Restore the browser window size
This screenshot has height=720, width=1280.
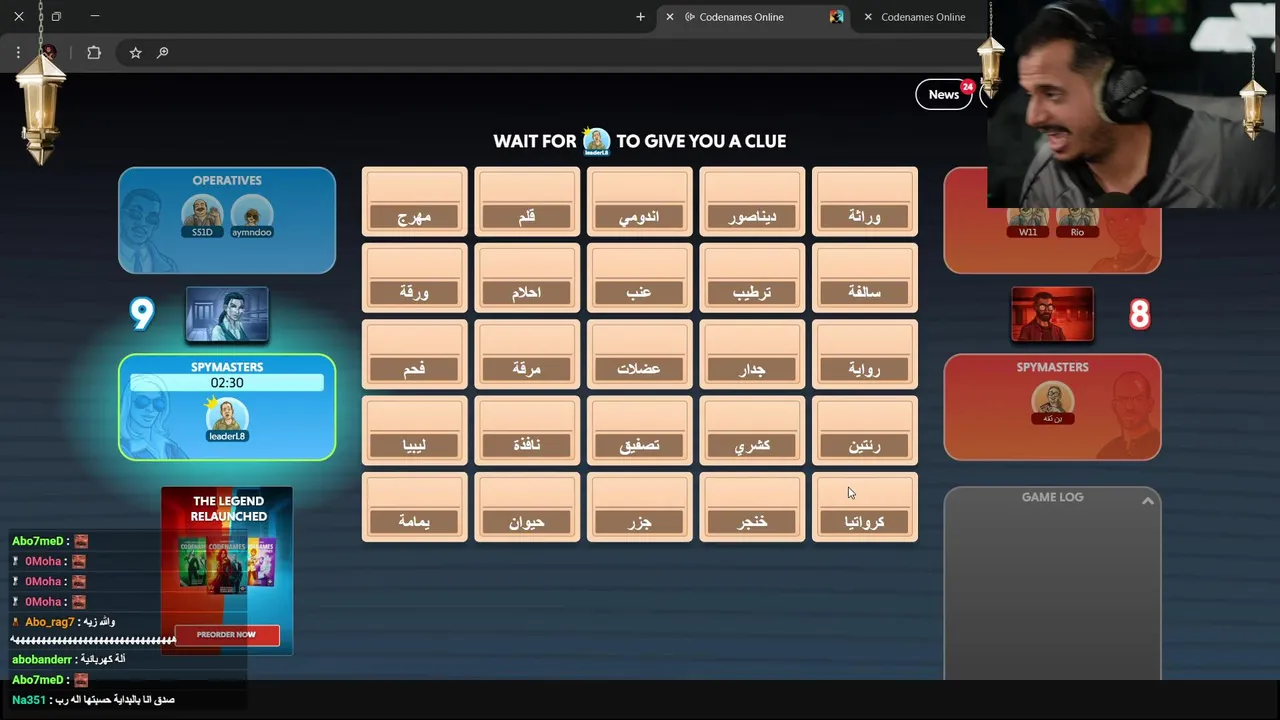[x=56, y=17]
